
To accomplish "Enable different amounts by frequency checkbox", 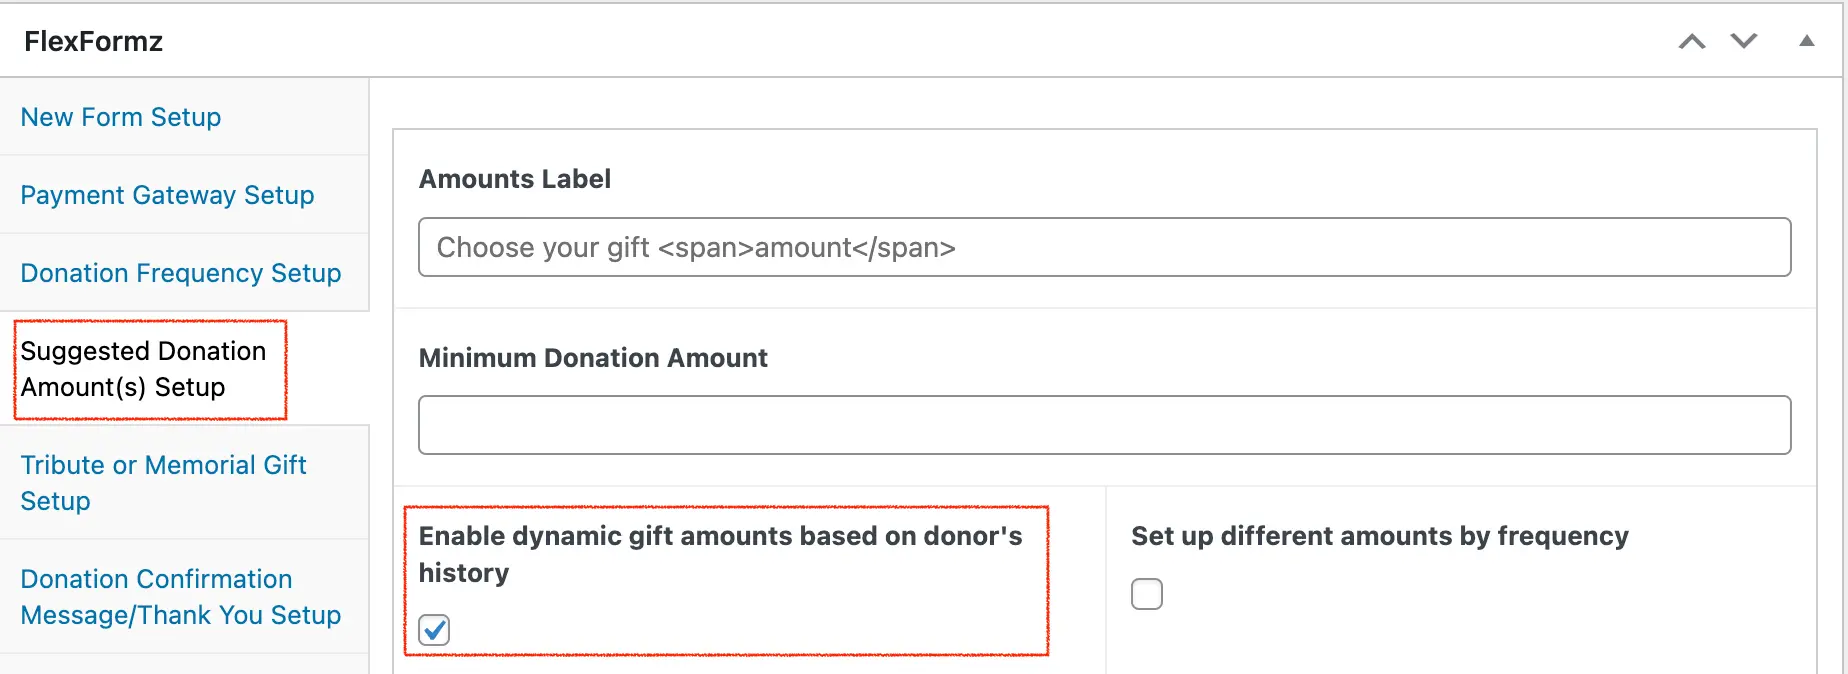I will tap(1147, 594).
